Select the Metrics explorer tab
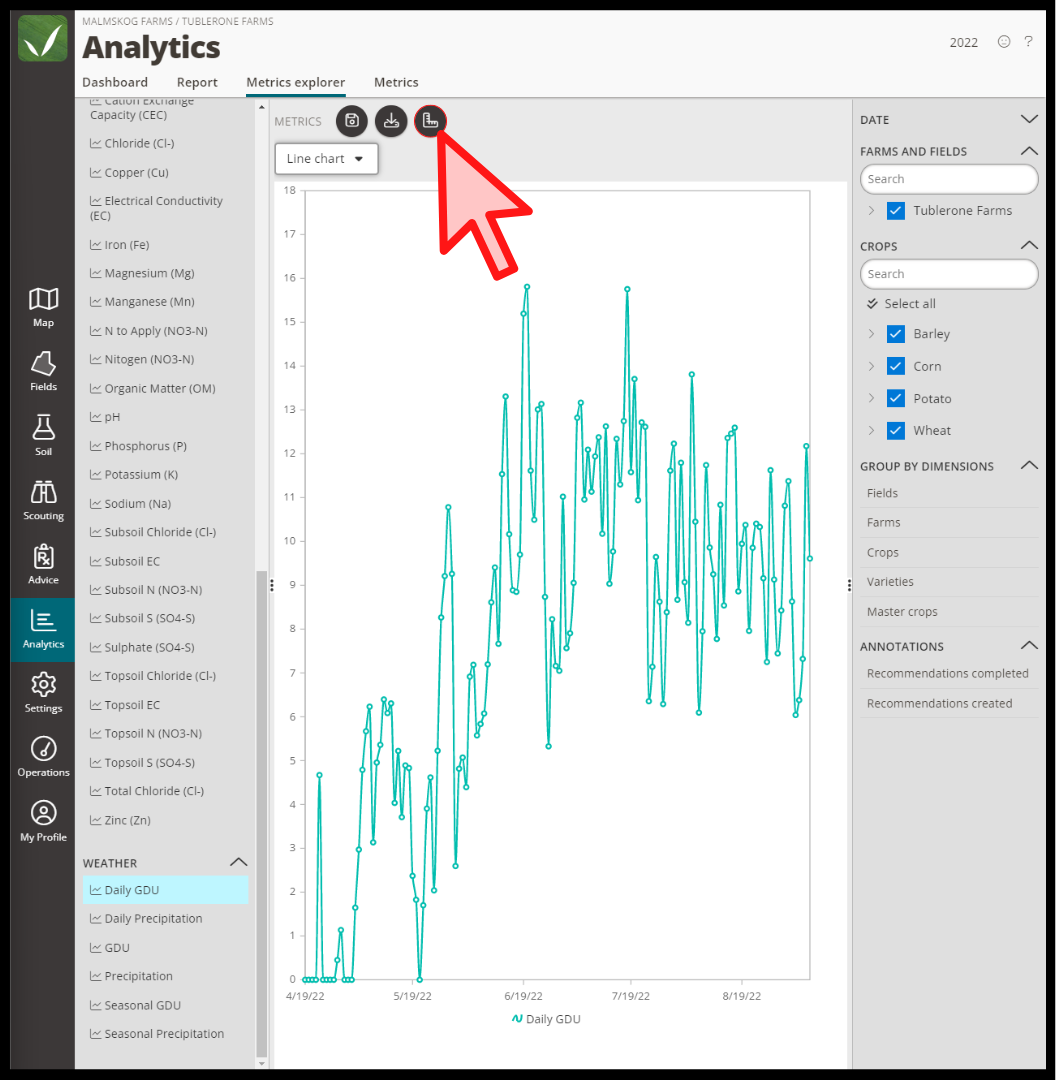1057x1080 pixels. pyautogui.click(x=295, y=82)
